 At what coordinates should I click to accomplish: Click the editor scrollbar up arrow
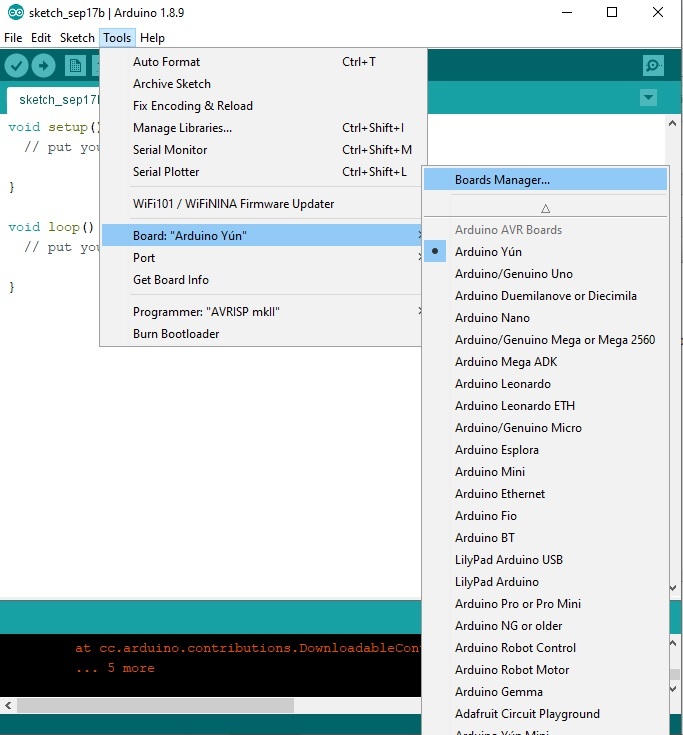point(673,123)
